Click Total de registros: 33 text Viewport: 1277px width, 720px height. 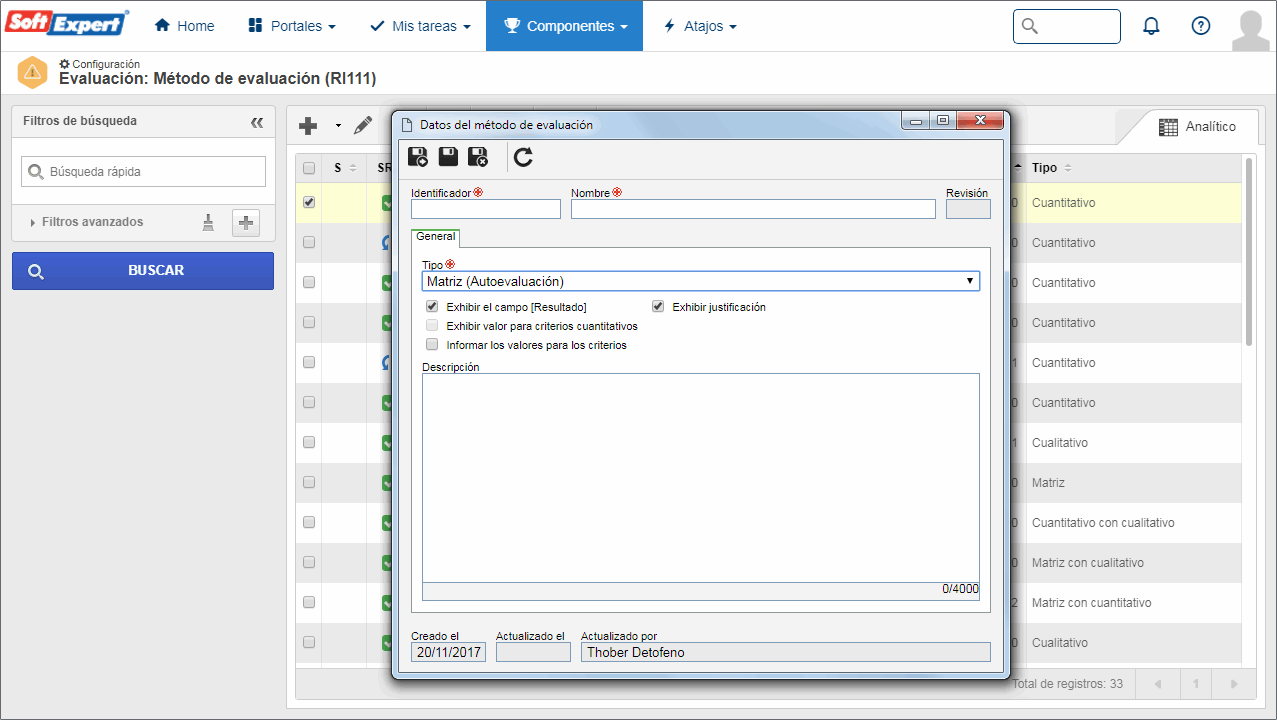tap(1067, 684)
